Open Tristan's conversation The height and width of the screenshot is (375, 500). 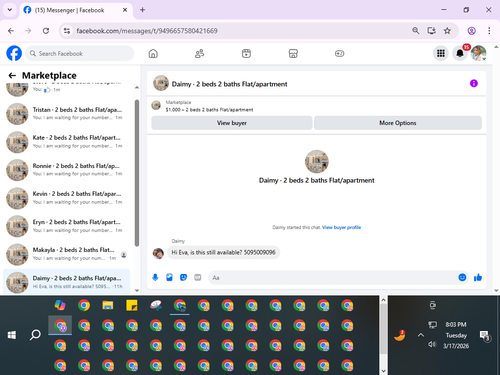click(67, 113)
